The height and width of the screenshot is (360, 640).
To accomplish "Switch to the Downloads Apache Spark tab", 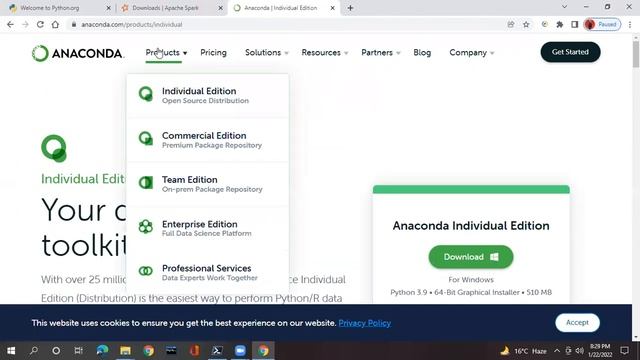I will point(171,8).
